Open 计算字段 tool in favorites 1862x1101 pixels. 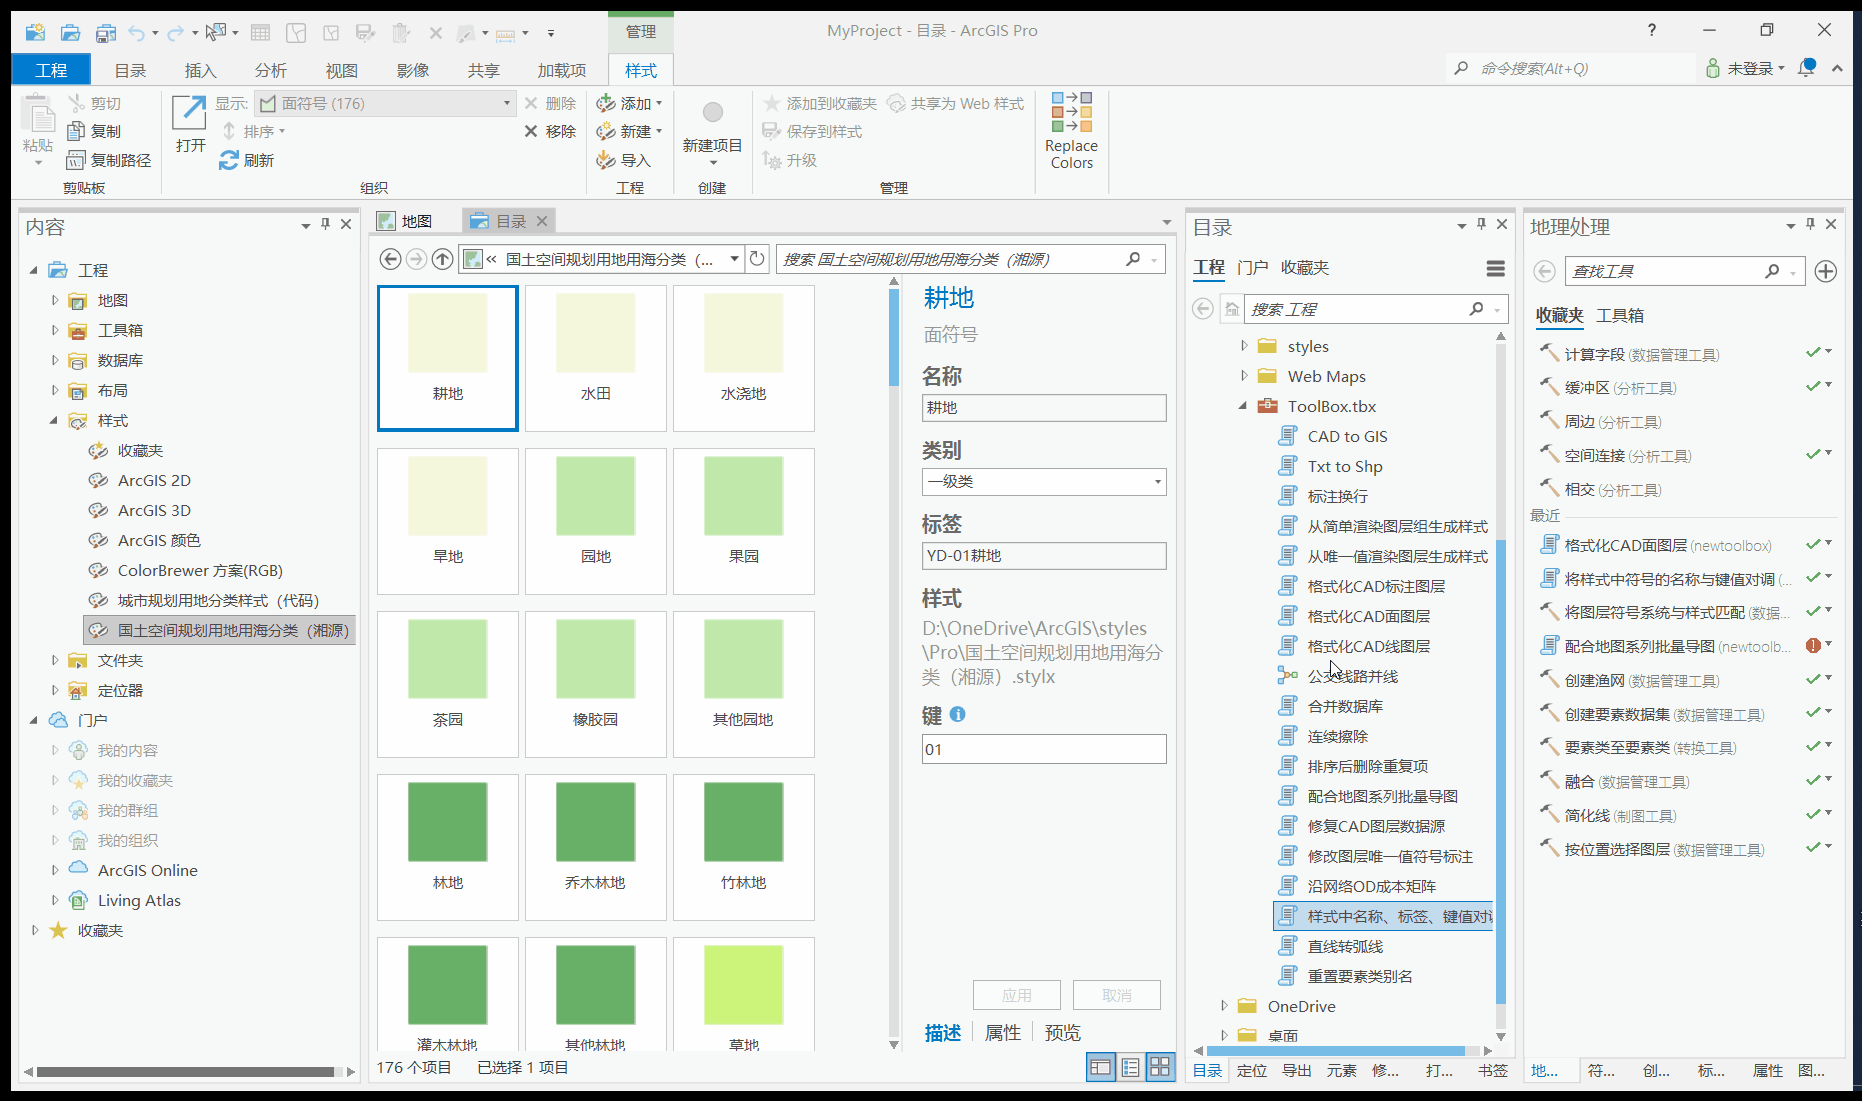pos(1641,354)
